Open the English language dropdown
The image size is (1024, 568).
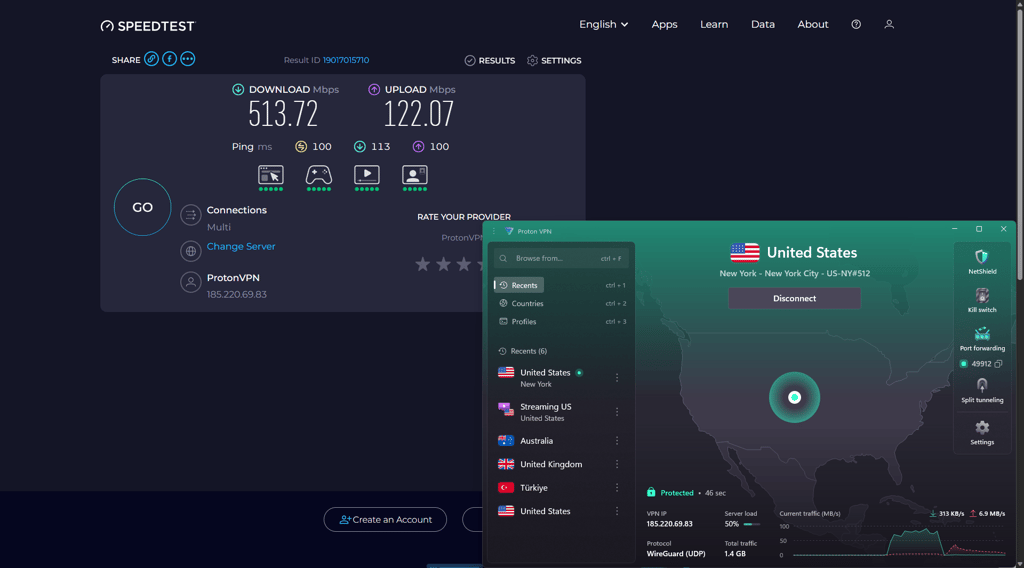coord(603,24)
